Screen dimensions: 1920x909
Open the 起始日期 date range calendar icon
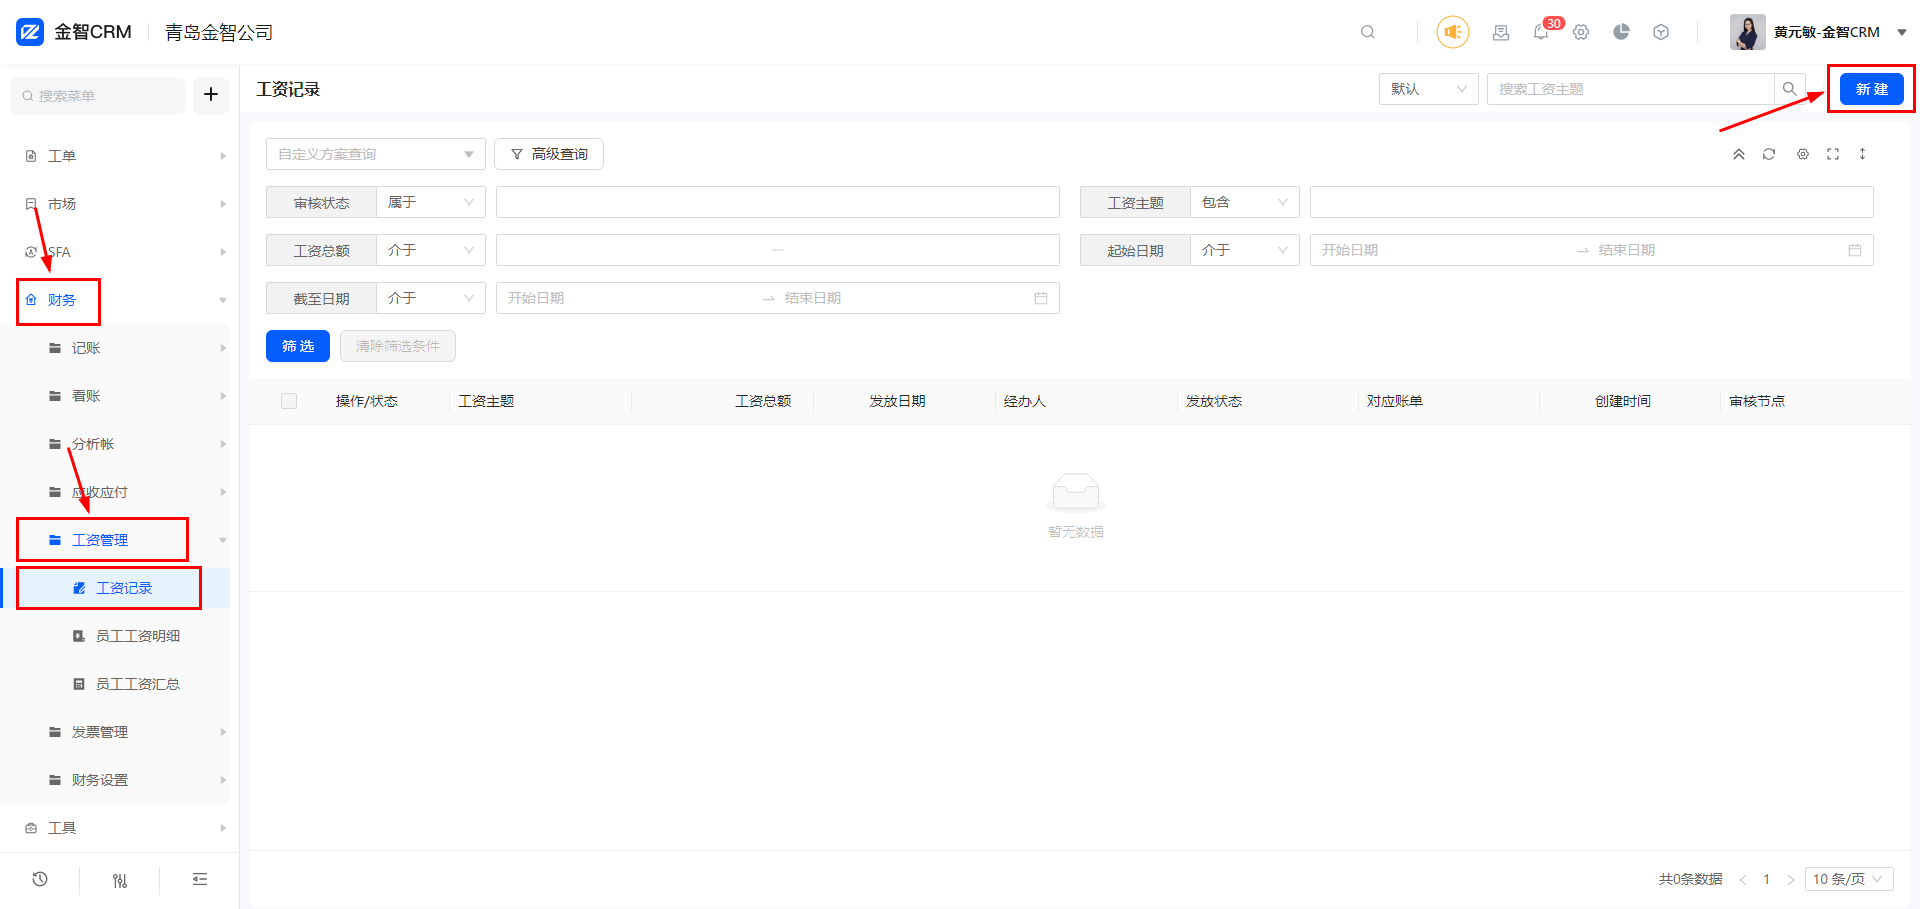click(x=1855, y=250)
